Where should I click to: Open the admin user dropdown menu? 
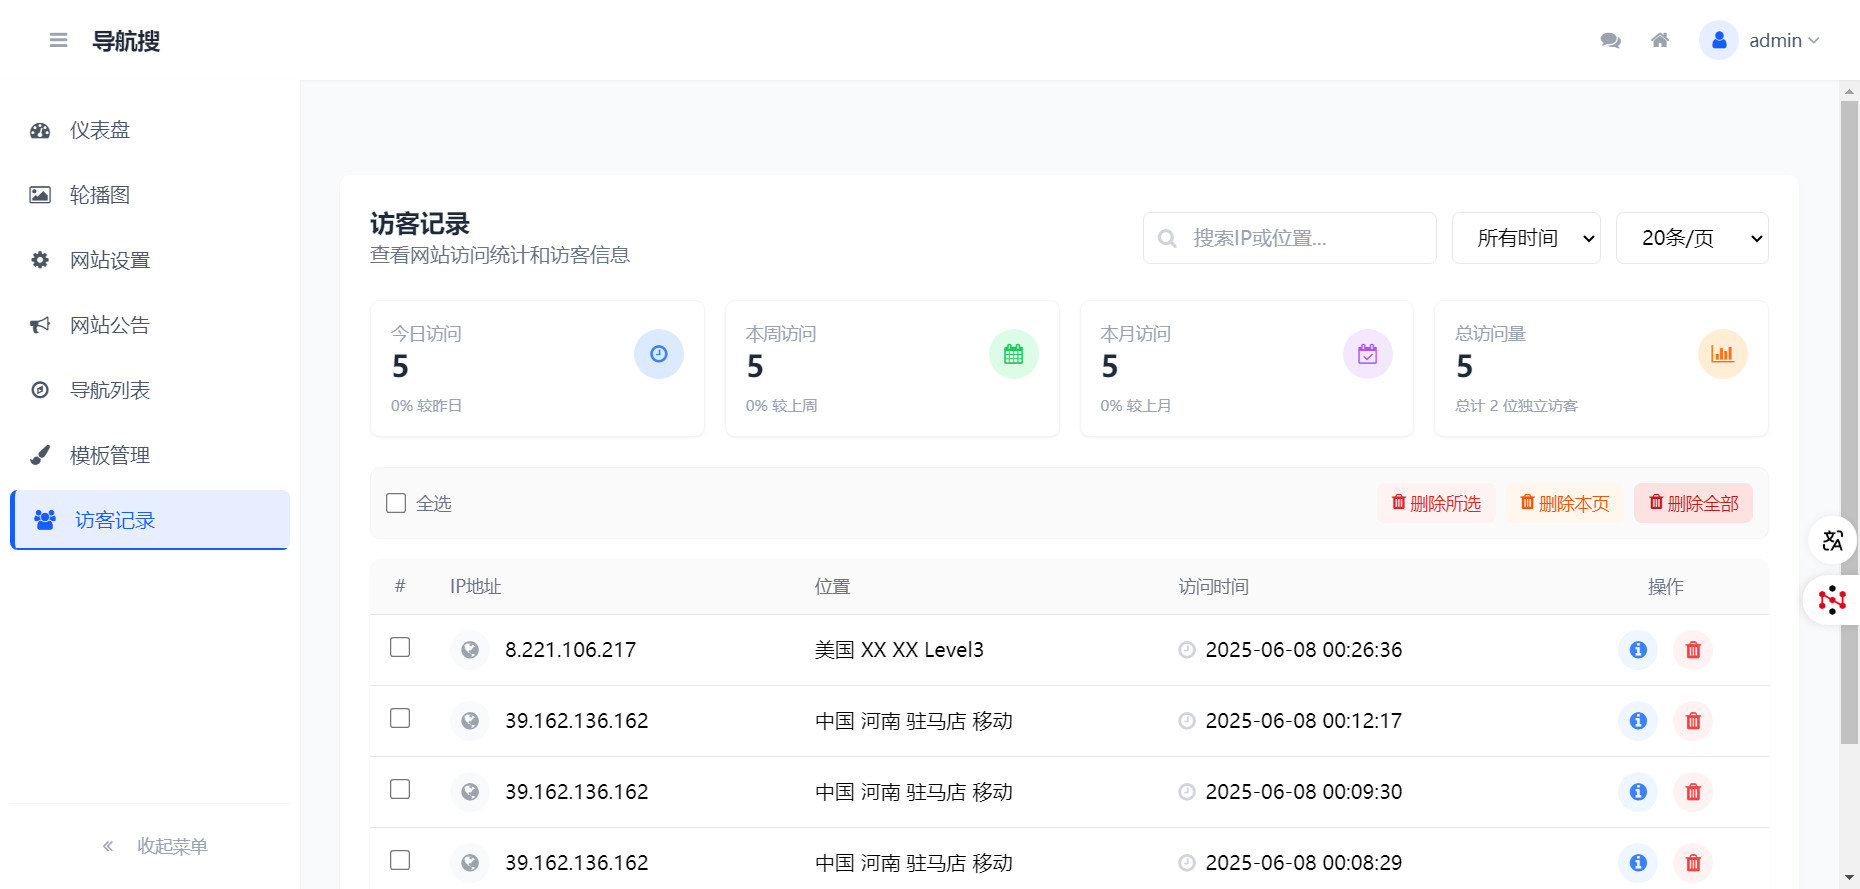[1762, 40]
